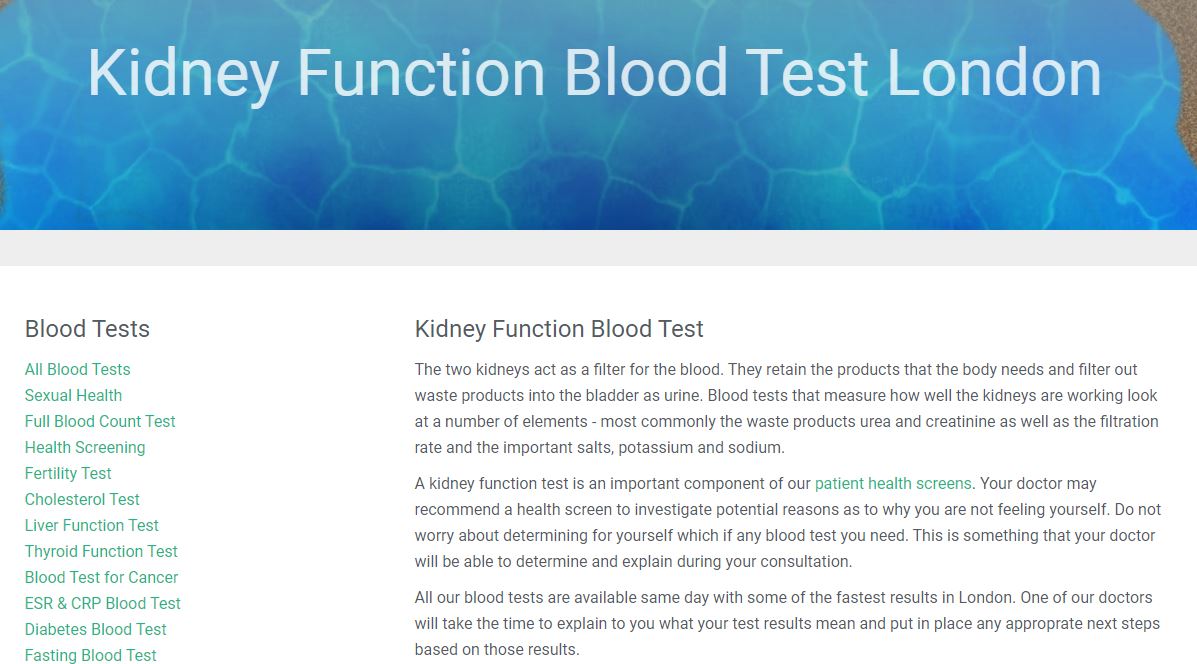Select Health Screening in the sidebar

85,447
